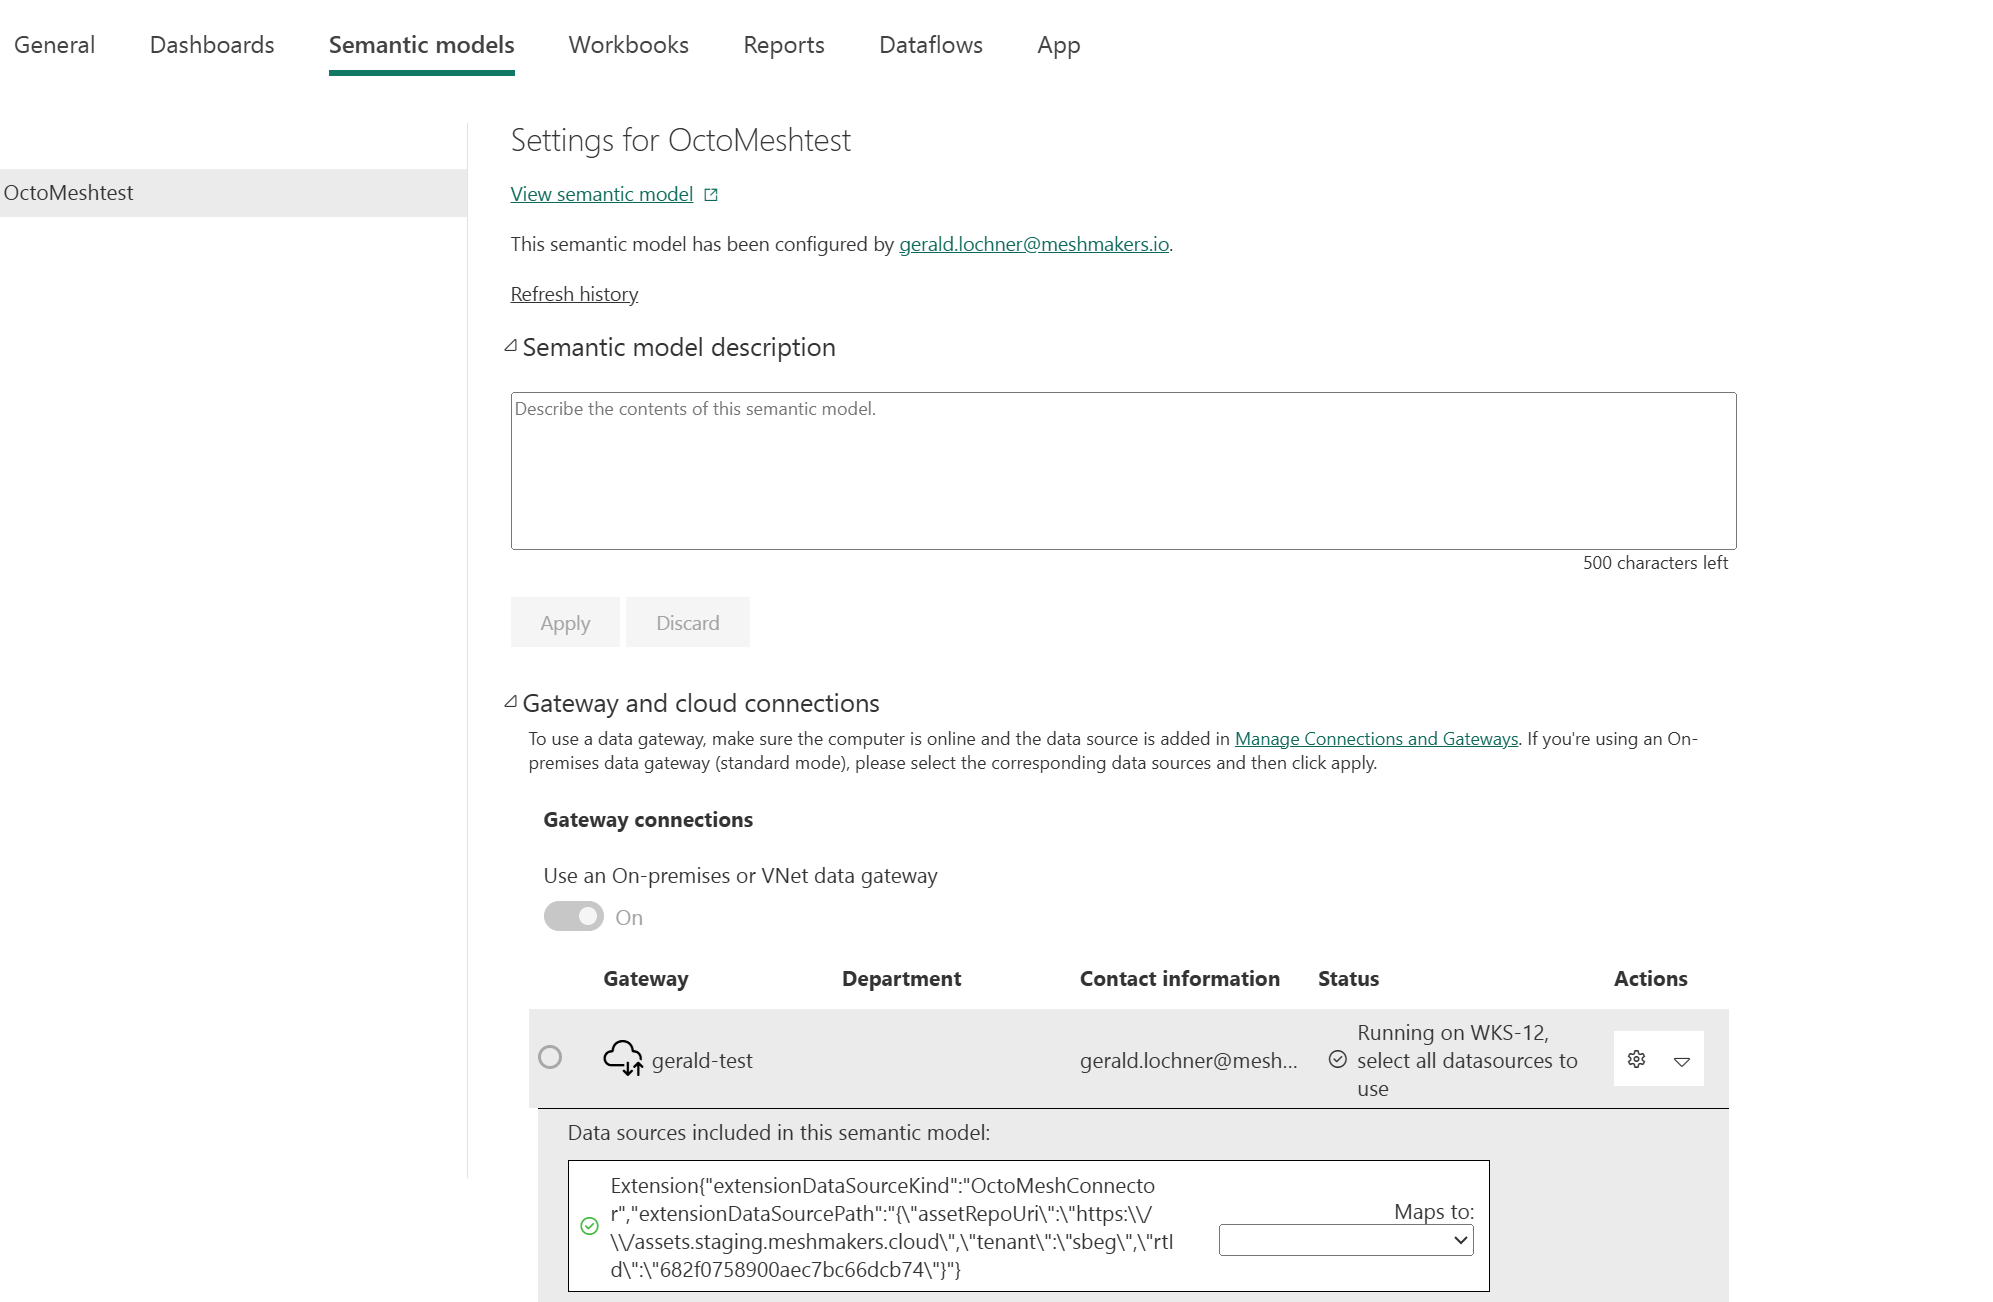Viewport: 1993px width, 1302px height.
Task: Click Contact information column header
Action: pyautogui.click(x=1180, y=979)
